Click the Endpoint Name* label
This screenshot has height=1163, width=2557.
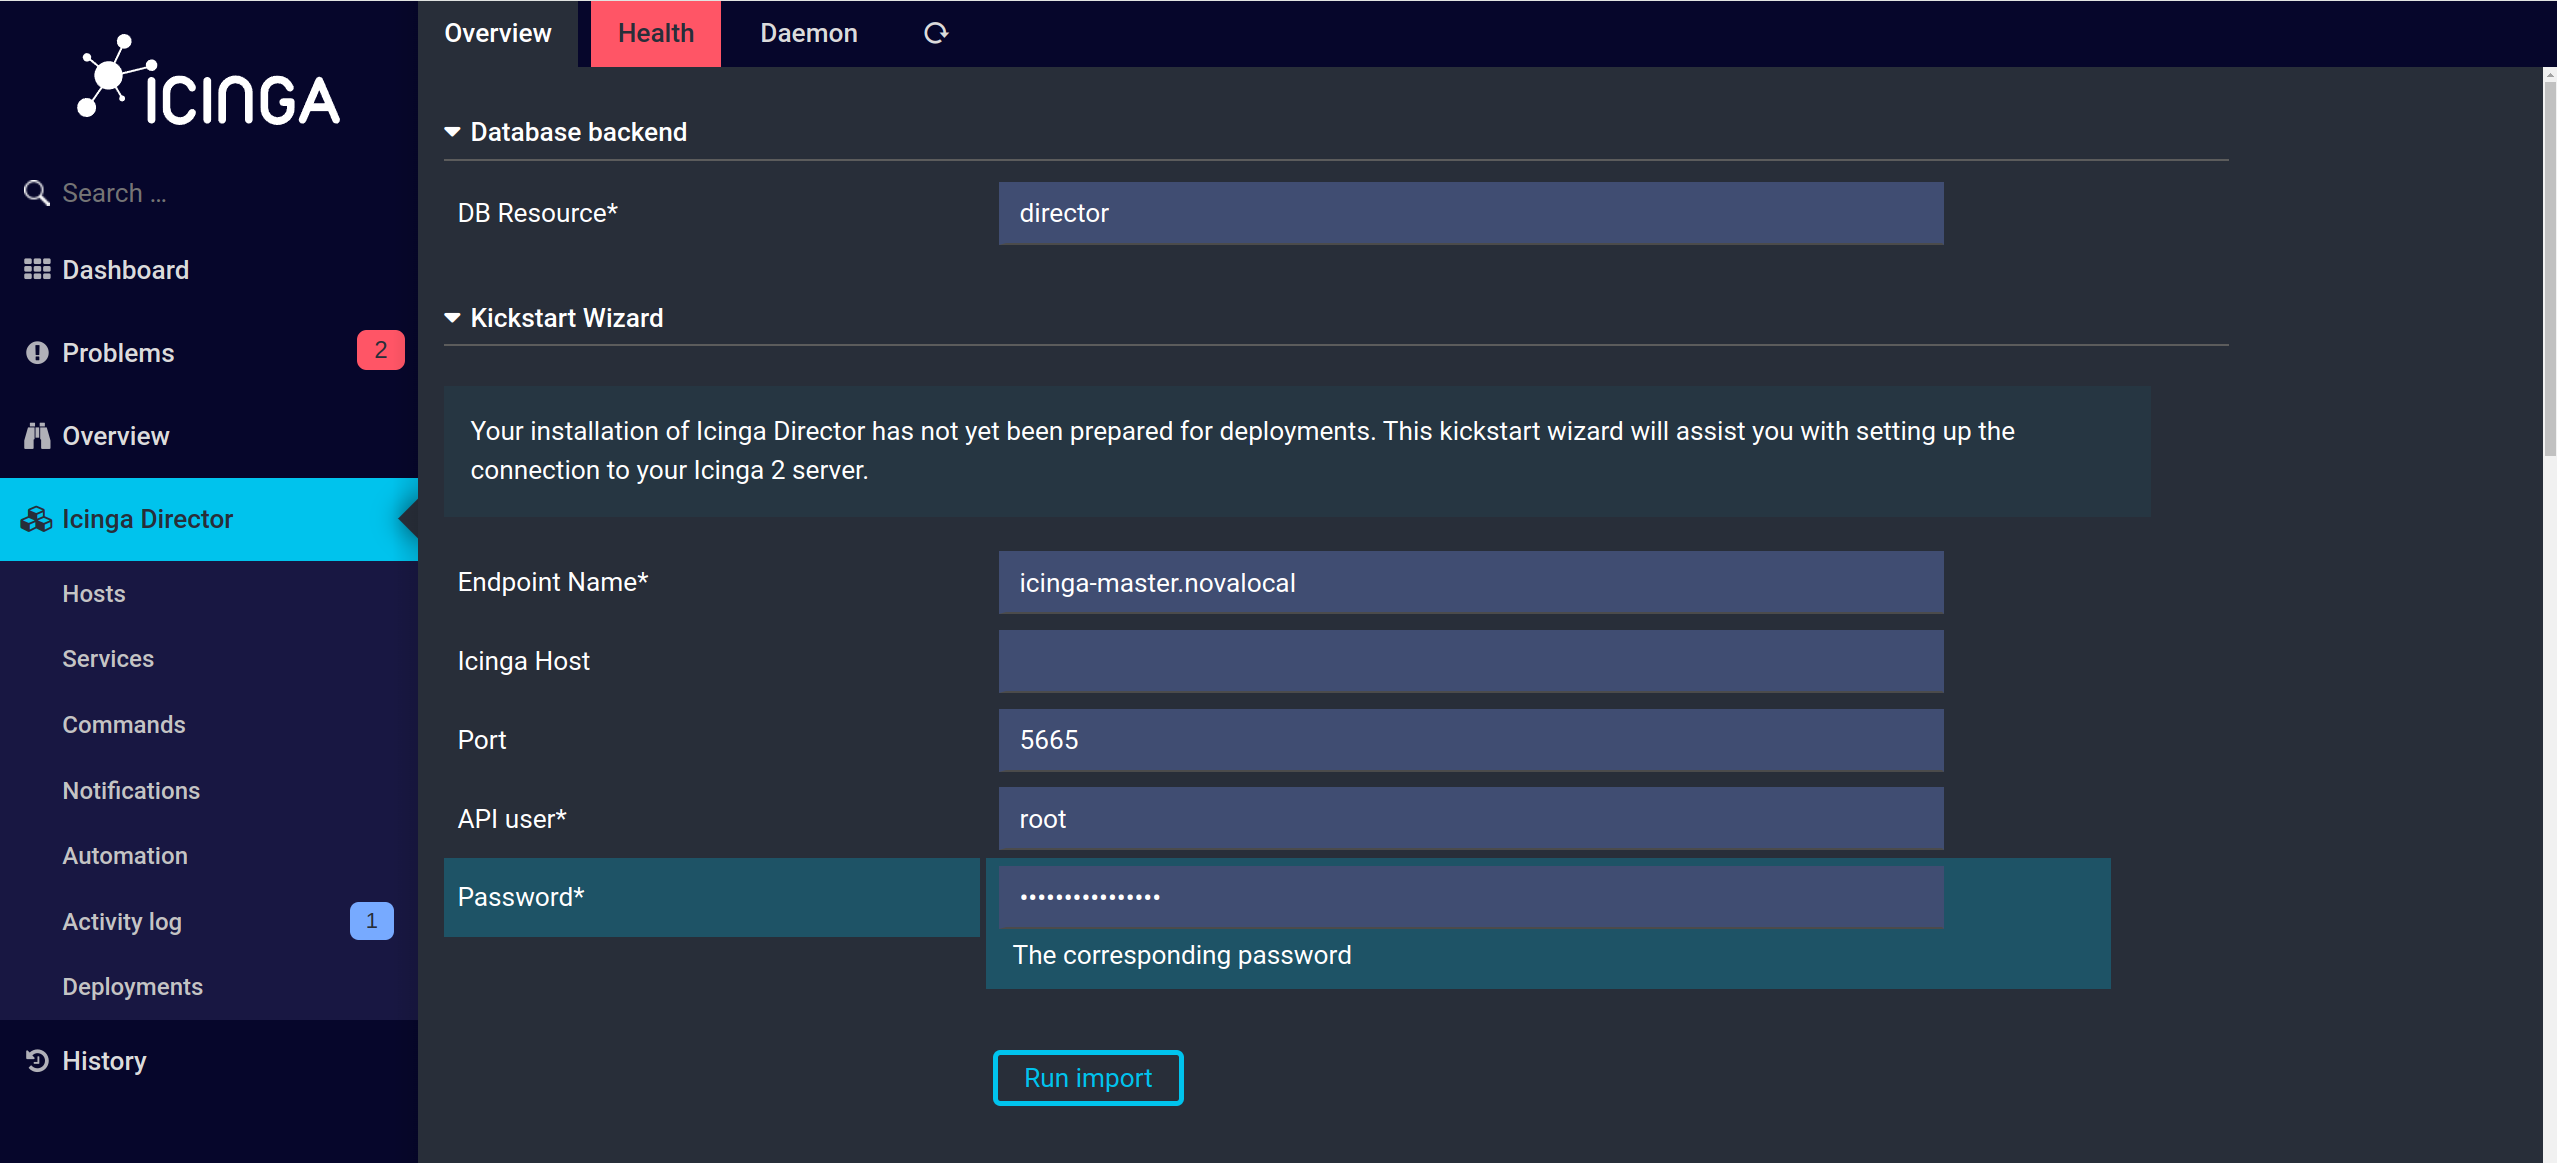pyautogui.click(x=553, y=582)
